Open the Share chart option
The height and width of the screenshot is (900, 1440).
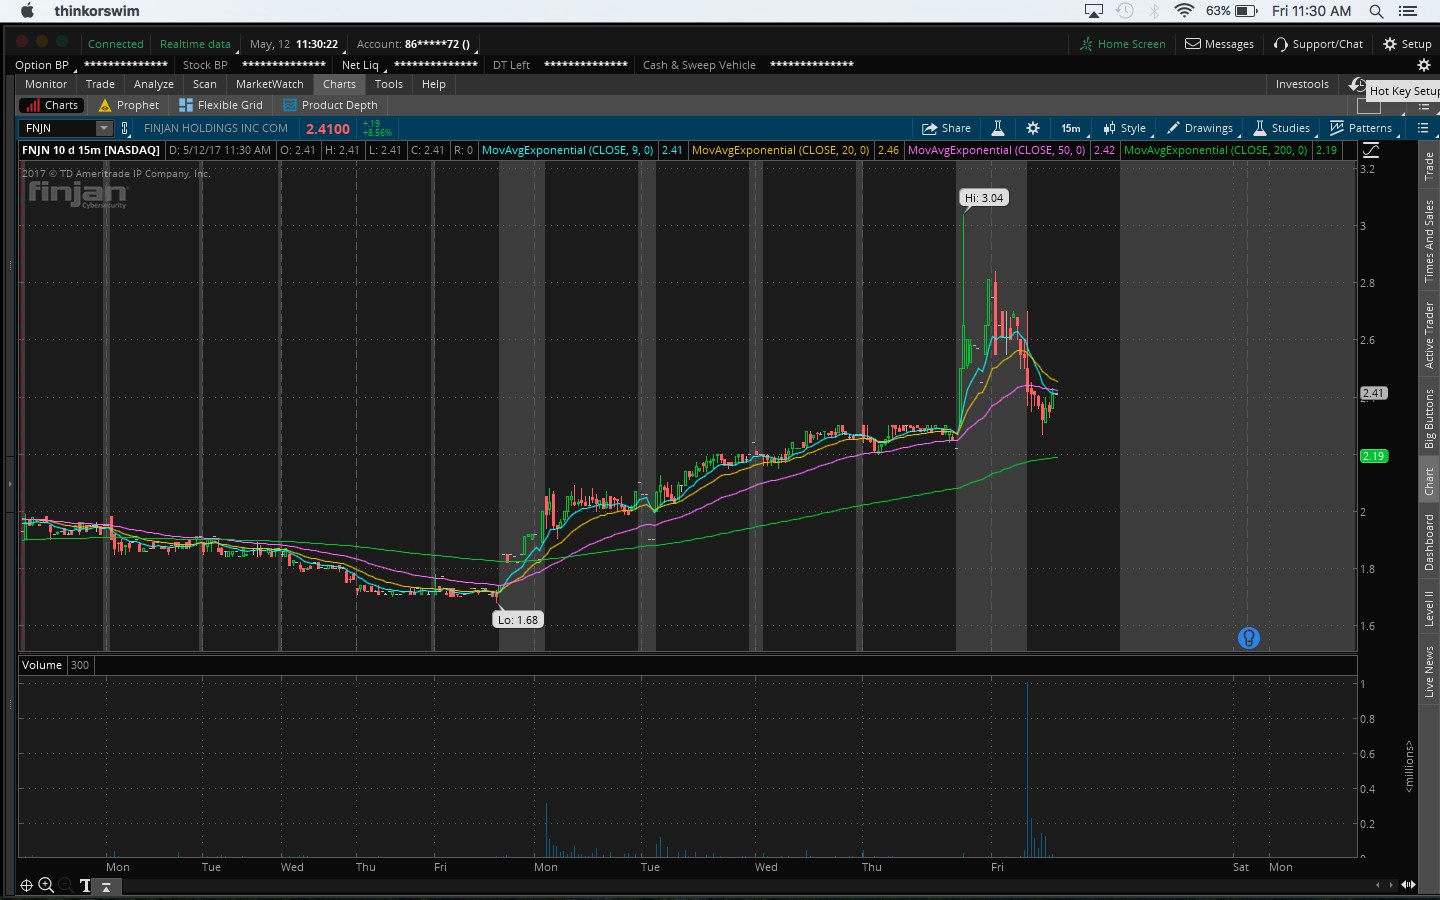[946, 128]
